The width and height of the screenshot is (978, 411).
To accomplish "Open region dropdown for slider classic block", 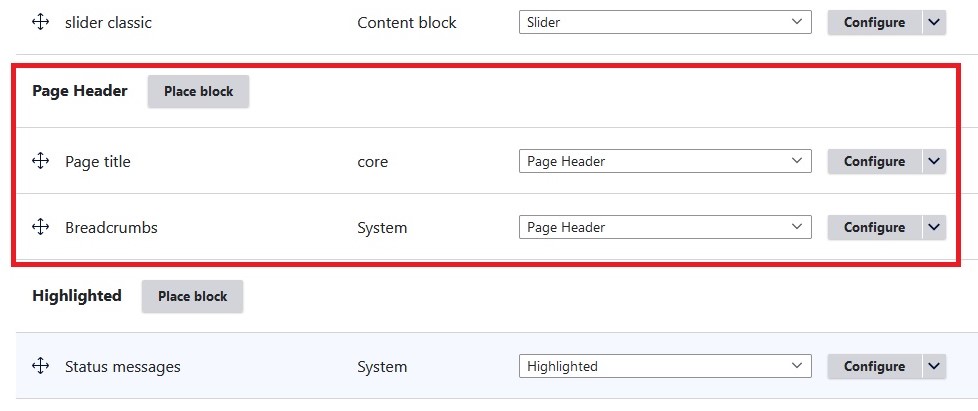I will tap(665, 22).
